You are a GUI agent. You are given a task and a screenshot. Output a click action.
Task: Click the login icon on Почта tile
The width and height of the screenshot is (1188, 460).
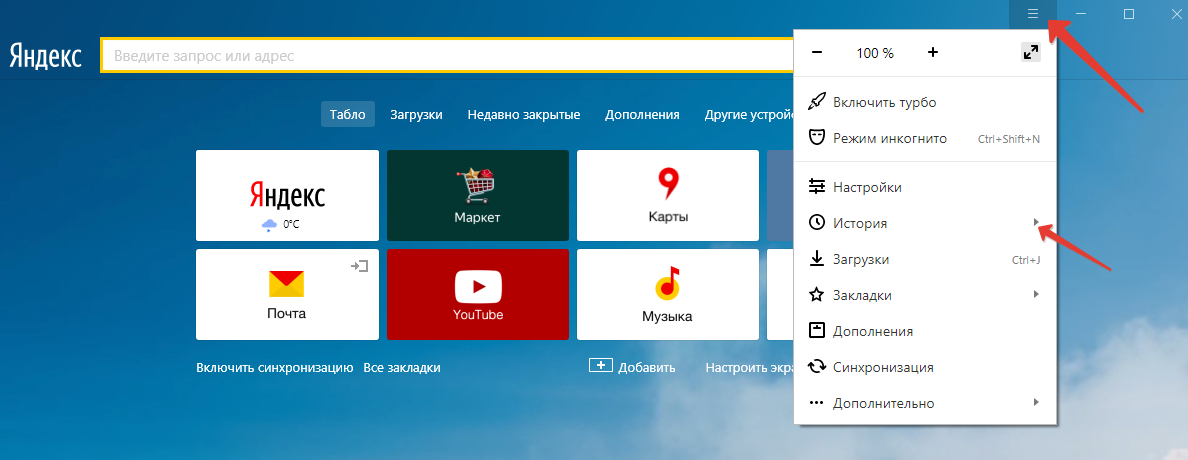359,266
